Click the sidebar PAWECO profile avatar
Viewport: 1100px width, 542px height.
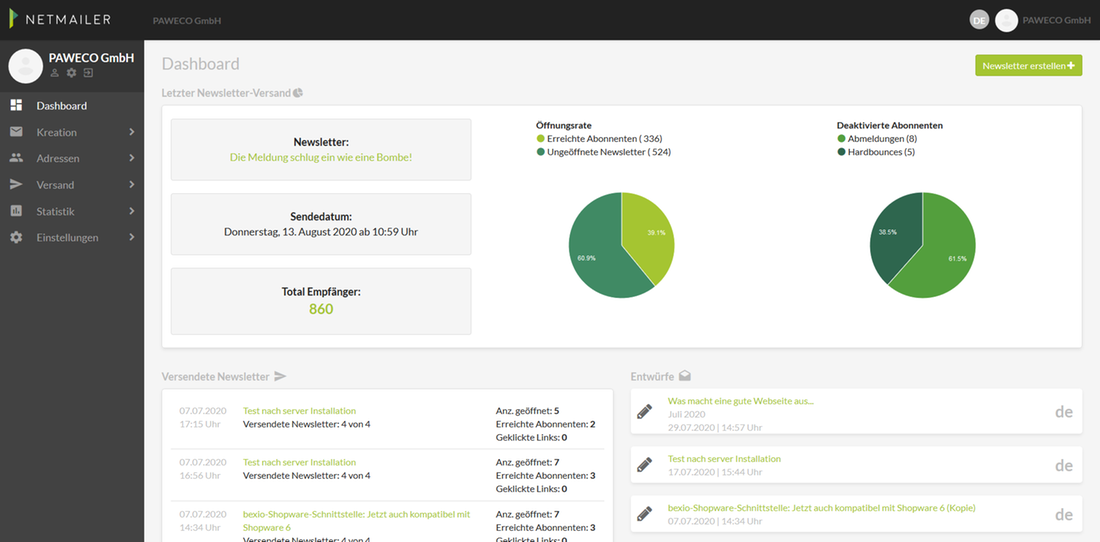point(26,66)
